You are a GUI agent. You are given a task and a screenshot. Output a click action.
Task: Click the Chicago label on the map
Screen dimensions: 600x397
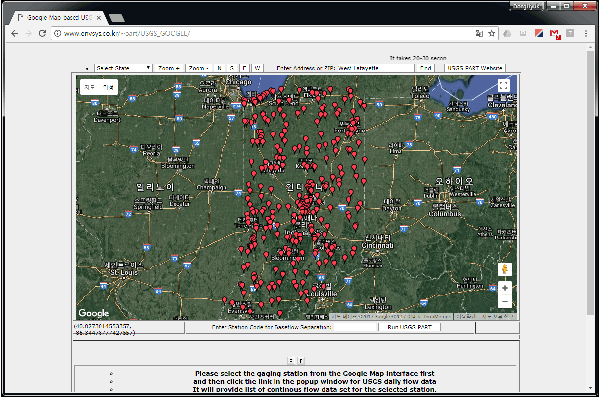point(239,82)
